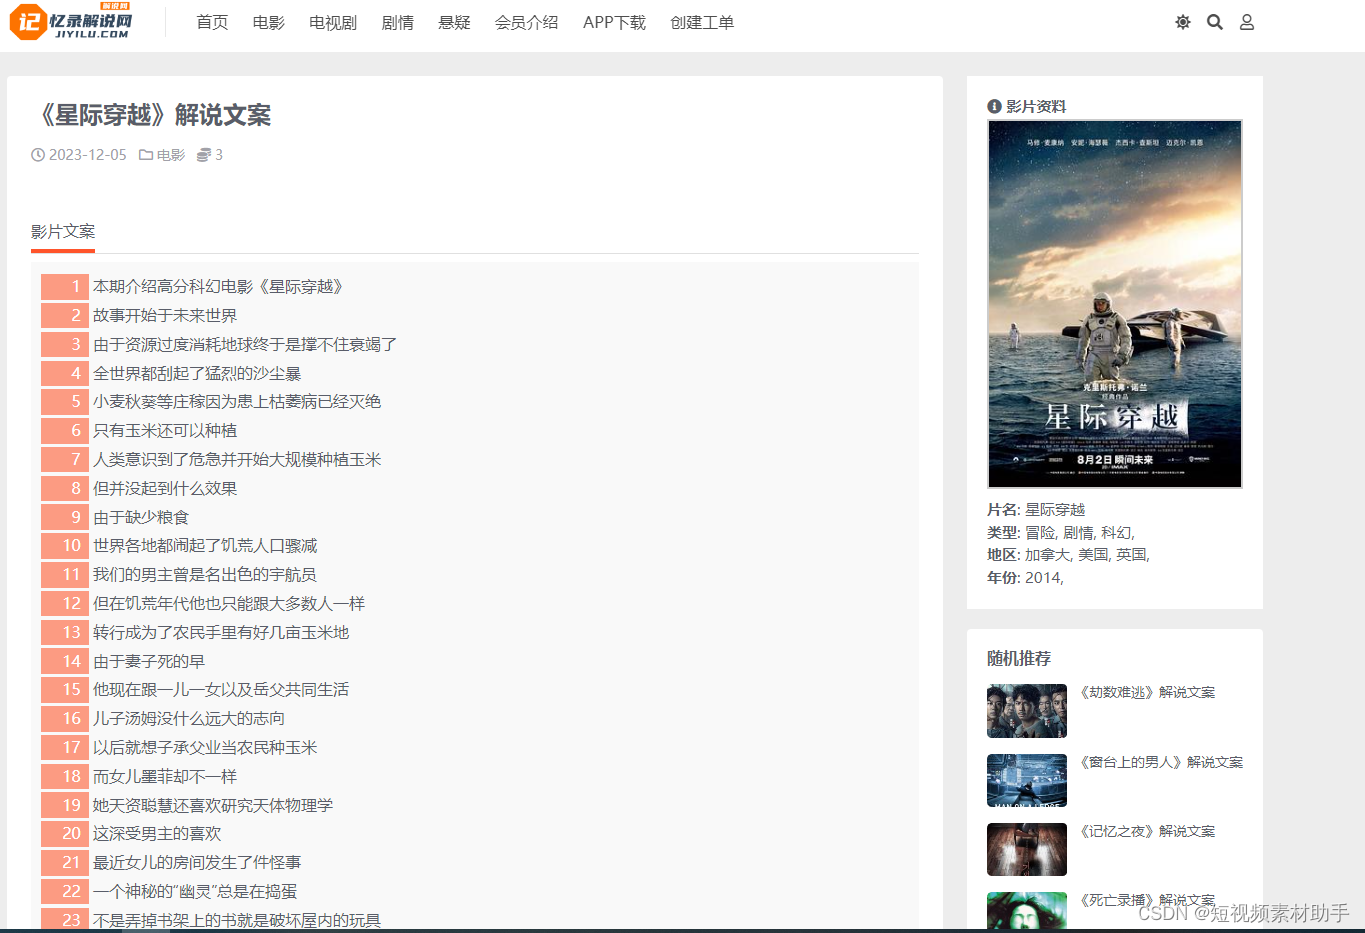Click line 19 她天资聪慧还喜欢研究天体物理学

213,806
